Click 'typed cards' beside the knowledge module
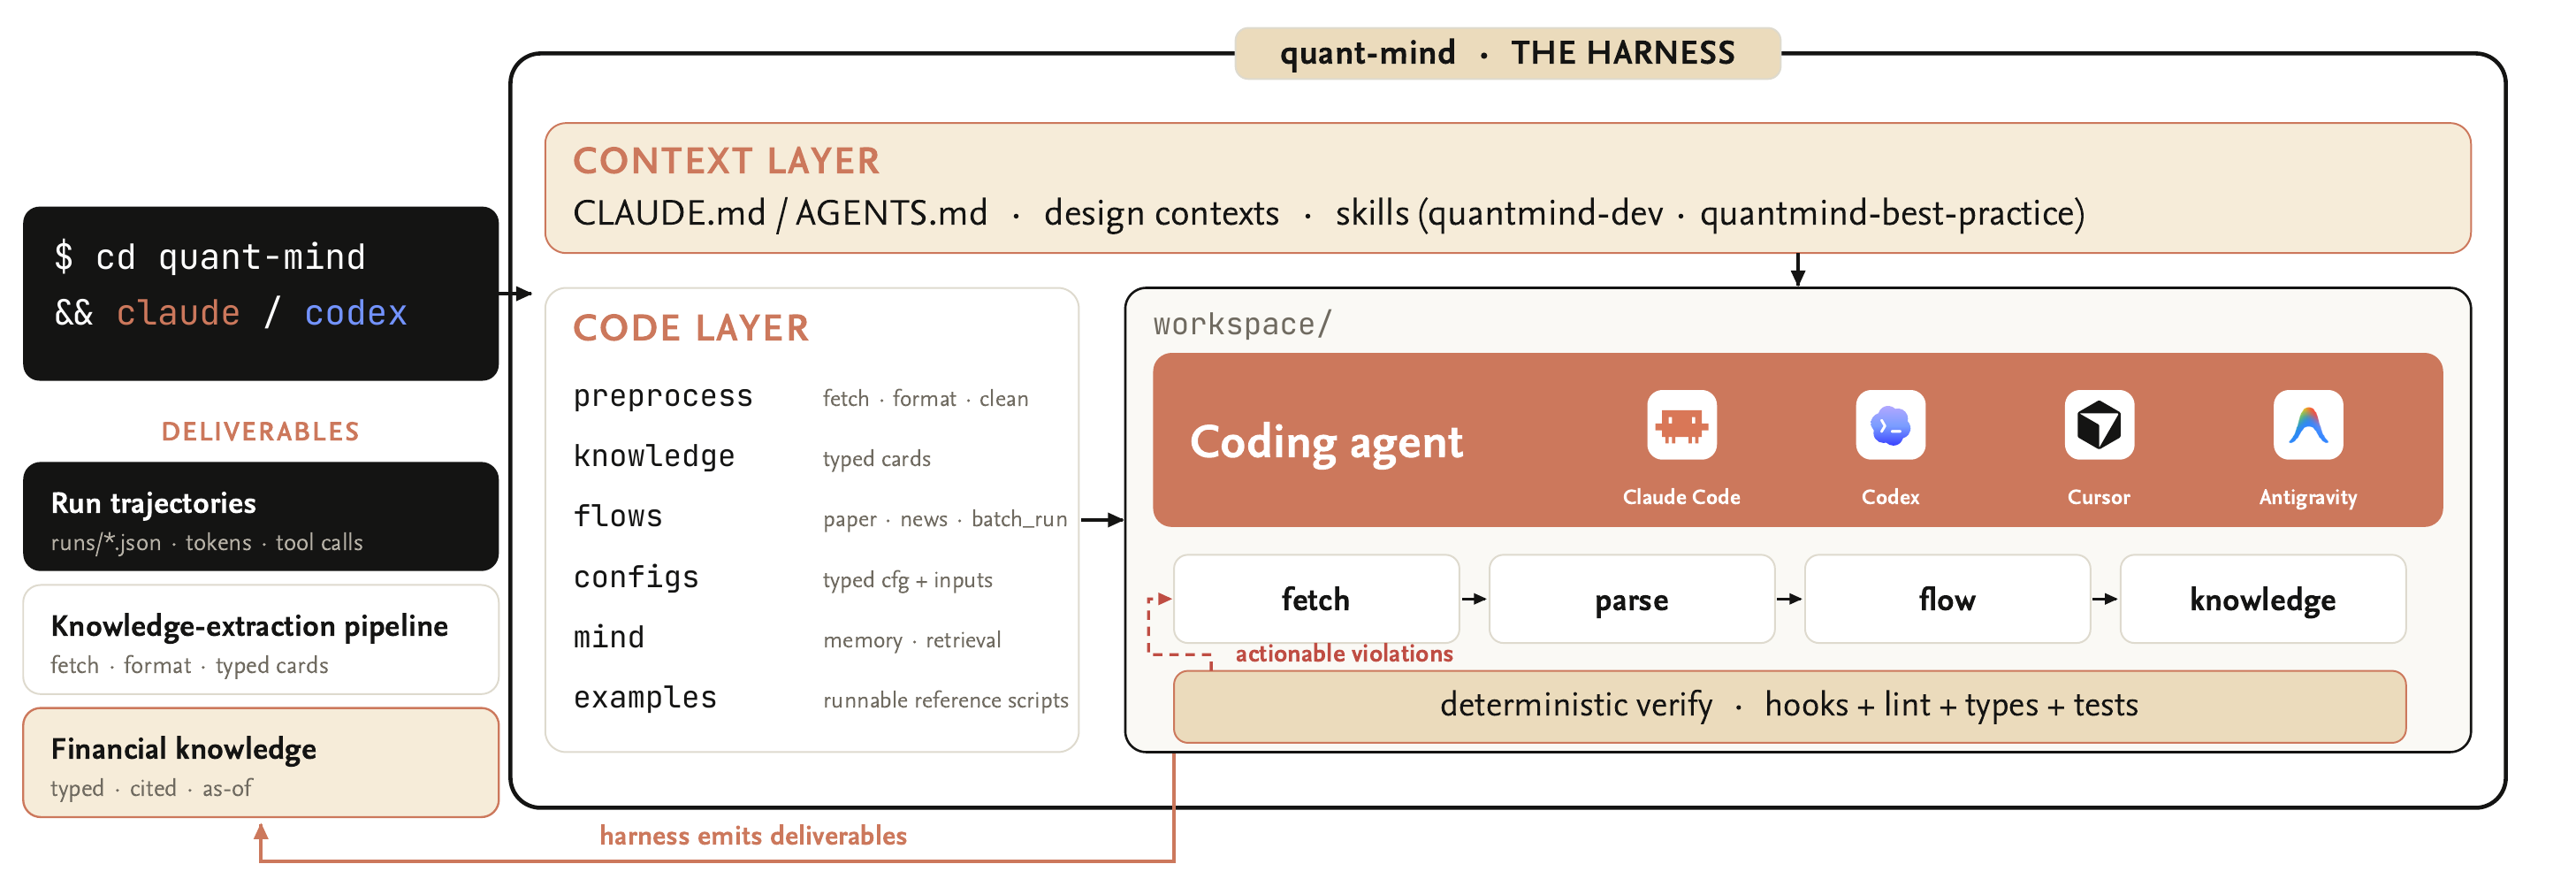This screenshot has height=887, width=2576. pyautogui.click(x=876, y=458)
